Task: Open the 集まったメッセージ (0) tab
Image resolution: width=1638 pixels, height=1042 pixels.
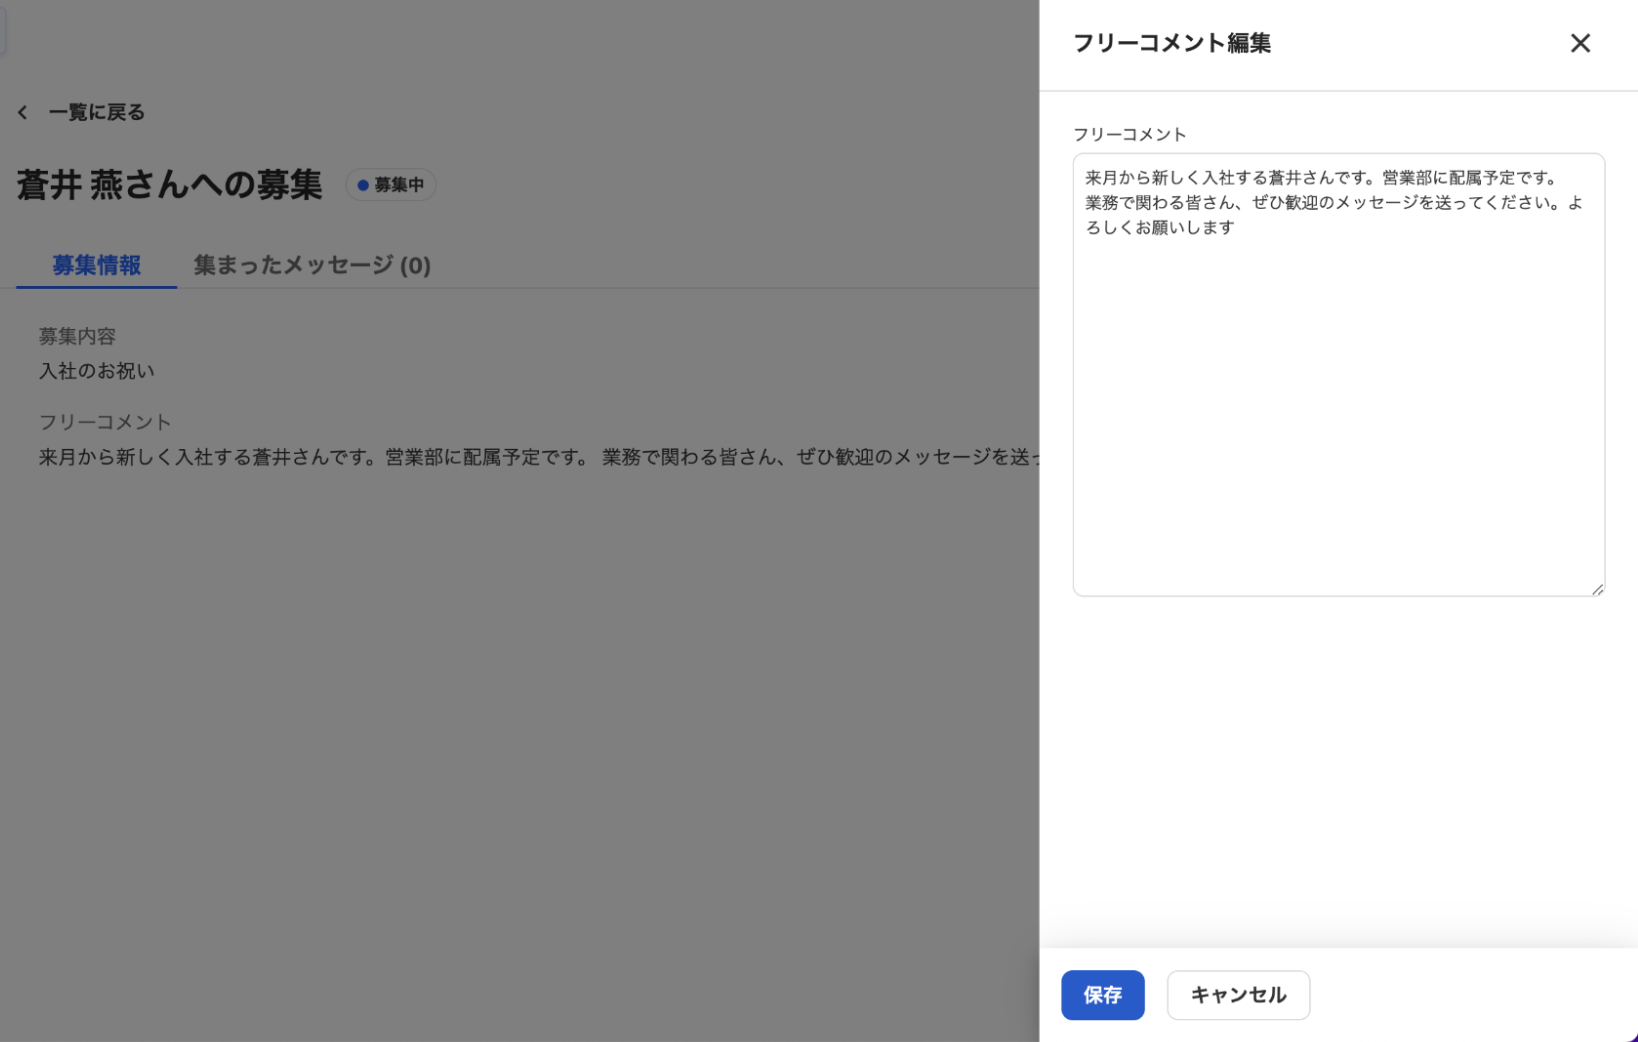Action: 312,265
